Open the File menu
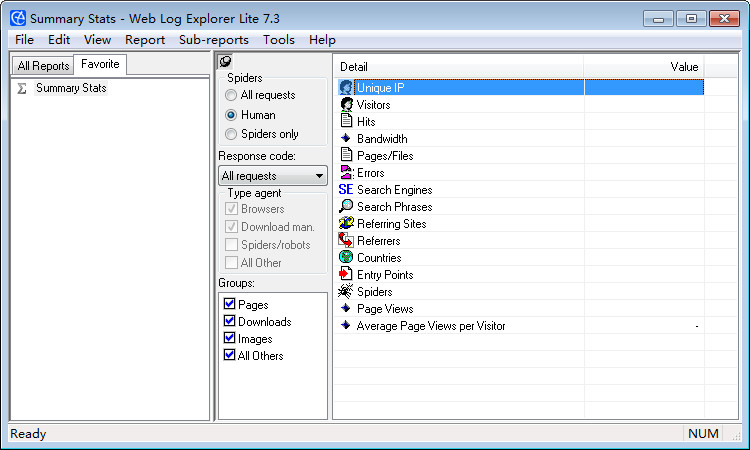The height and width of the screenshot is (450, 750). click(x=24, y=40)
